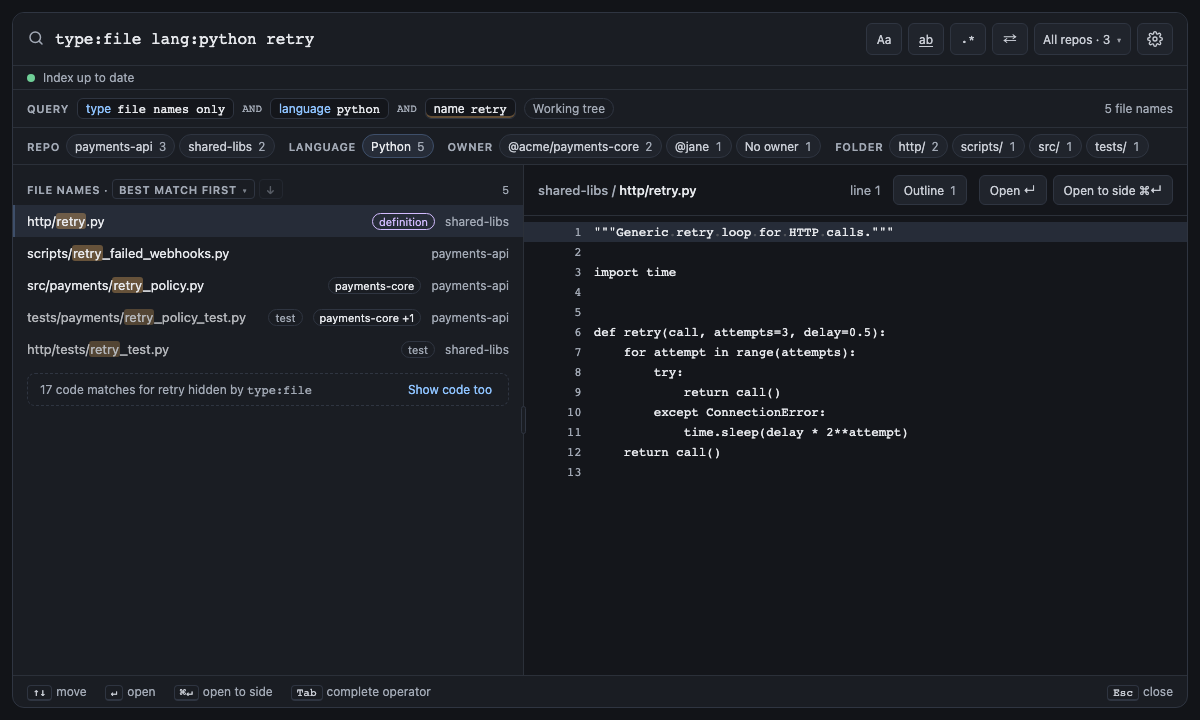Click the 'def retry(call, attempts=3, delay=0.5):' line
1200x720 pixels.
[740, 332]
